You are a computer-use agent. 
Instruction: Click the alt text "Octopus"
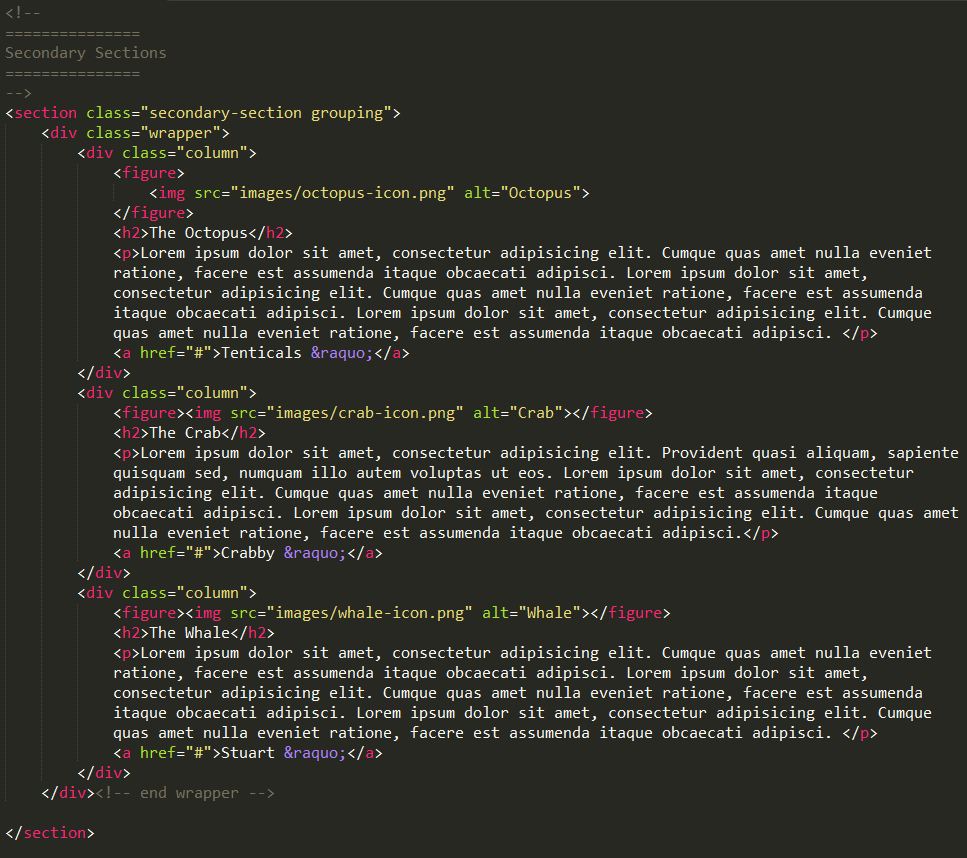tap(544, 193)
